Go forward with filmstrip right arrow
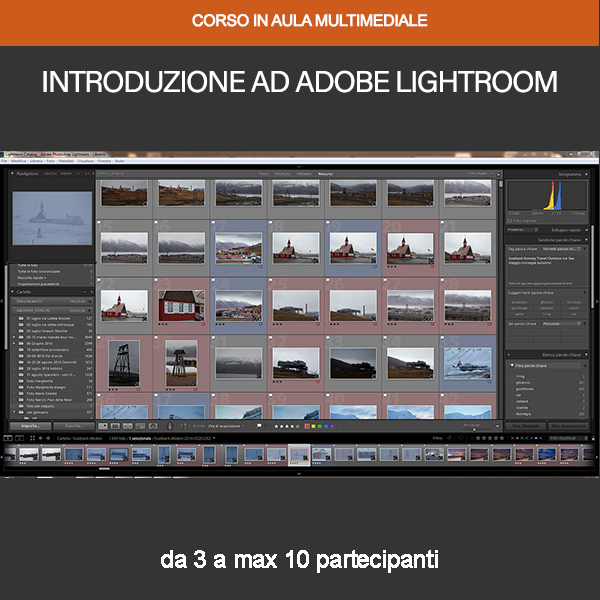The width and height of the screenshot is (600, 600). [x=48, y=438]
